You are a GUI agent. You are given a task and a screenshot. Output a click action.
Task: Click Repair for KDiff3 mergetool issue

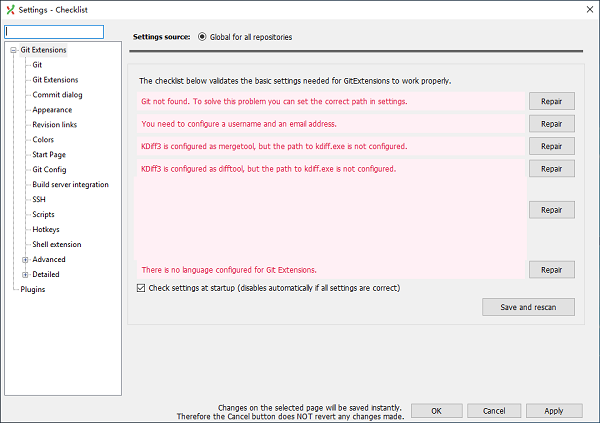(551, 146)
